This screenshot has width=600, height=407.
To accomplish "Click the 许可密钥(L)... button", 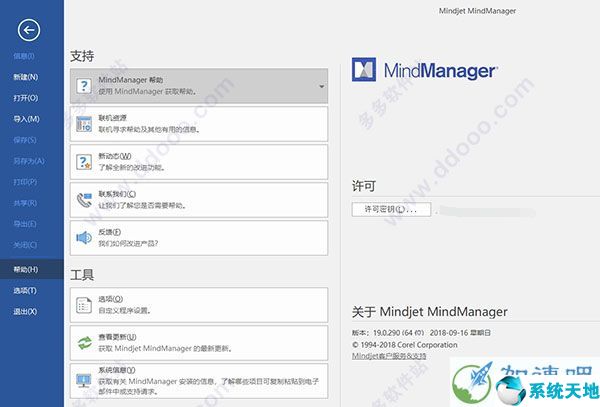I will (391, 209).
